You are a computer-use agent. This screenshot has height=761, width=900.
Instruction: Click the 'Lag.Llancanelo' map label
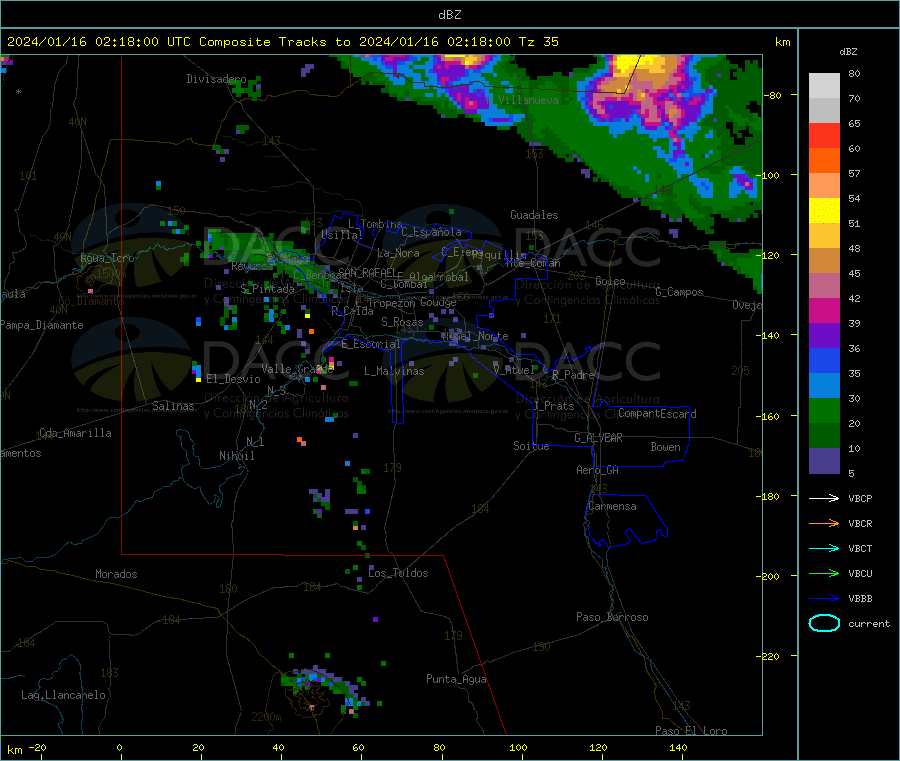pos(63,696)
